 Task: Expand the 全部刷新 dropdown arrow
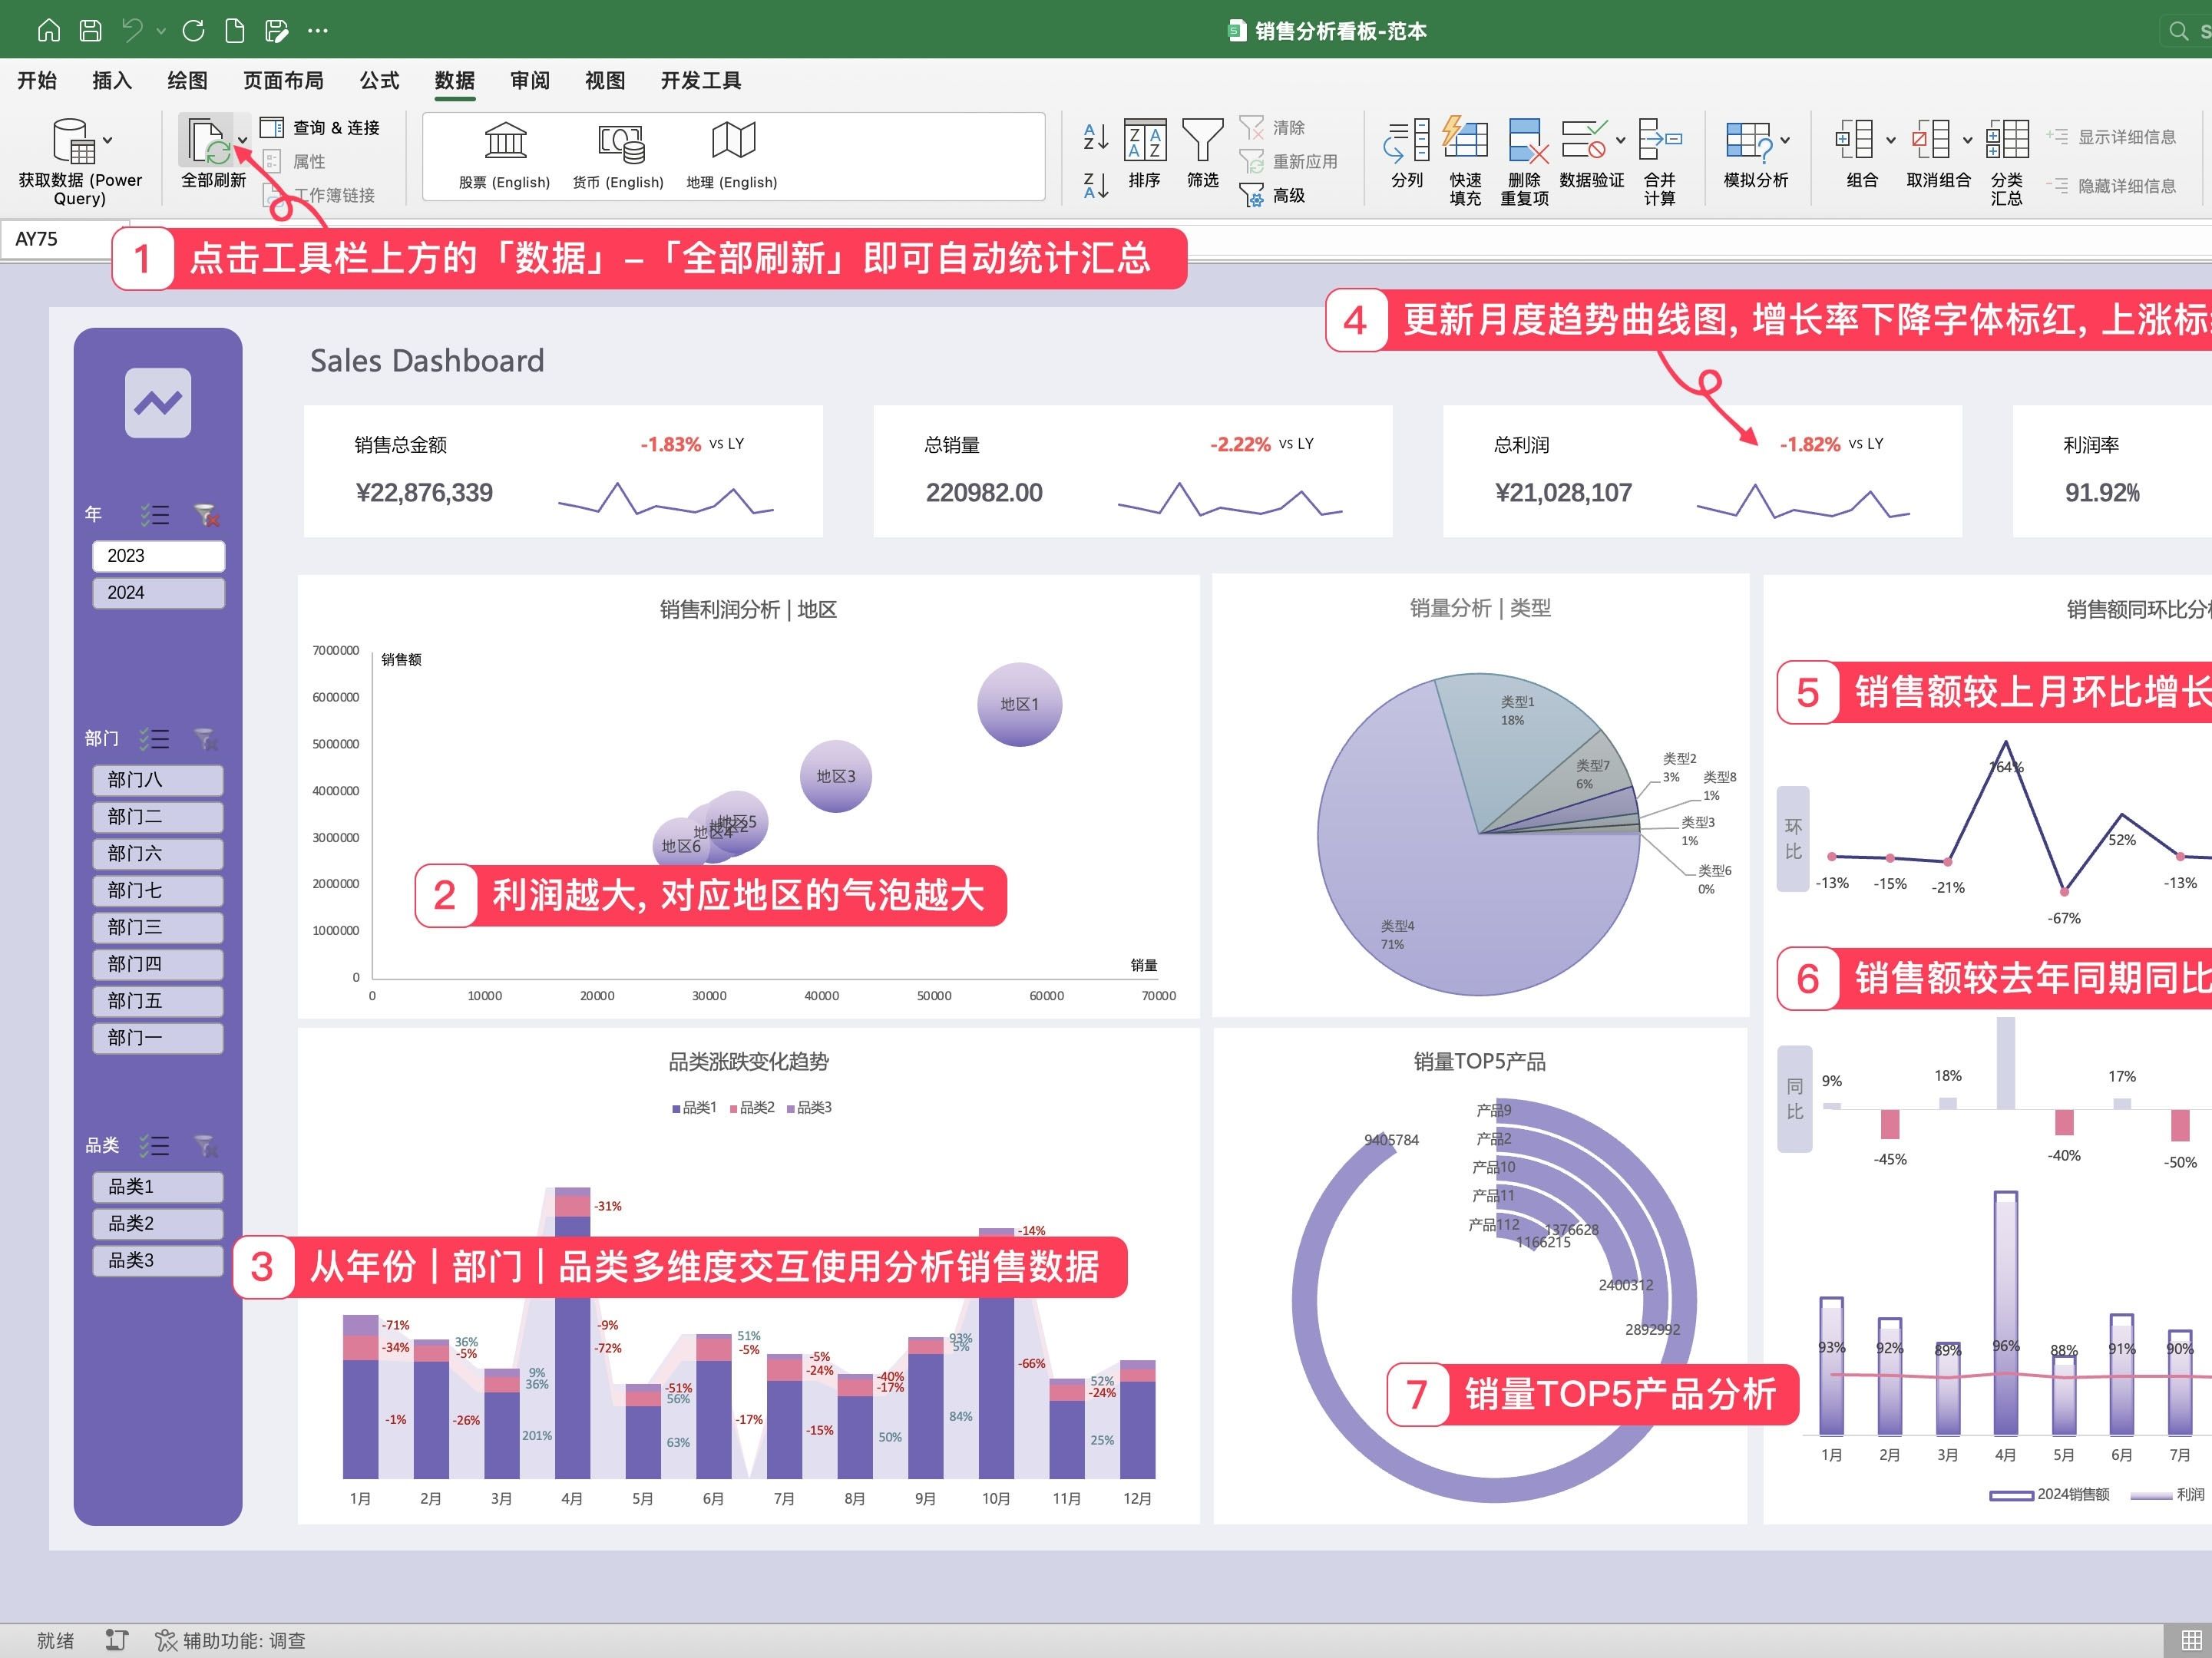[243, 141]
